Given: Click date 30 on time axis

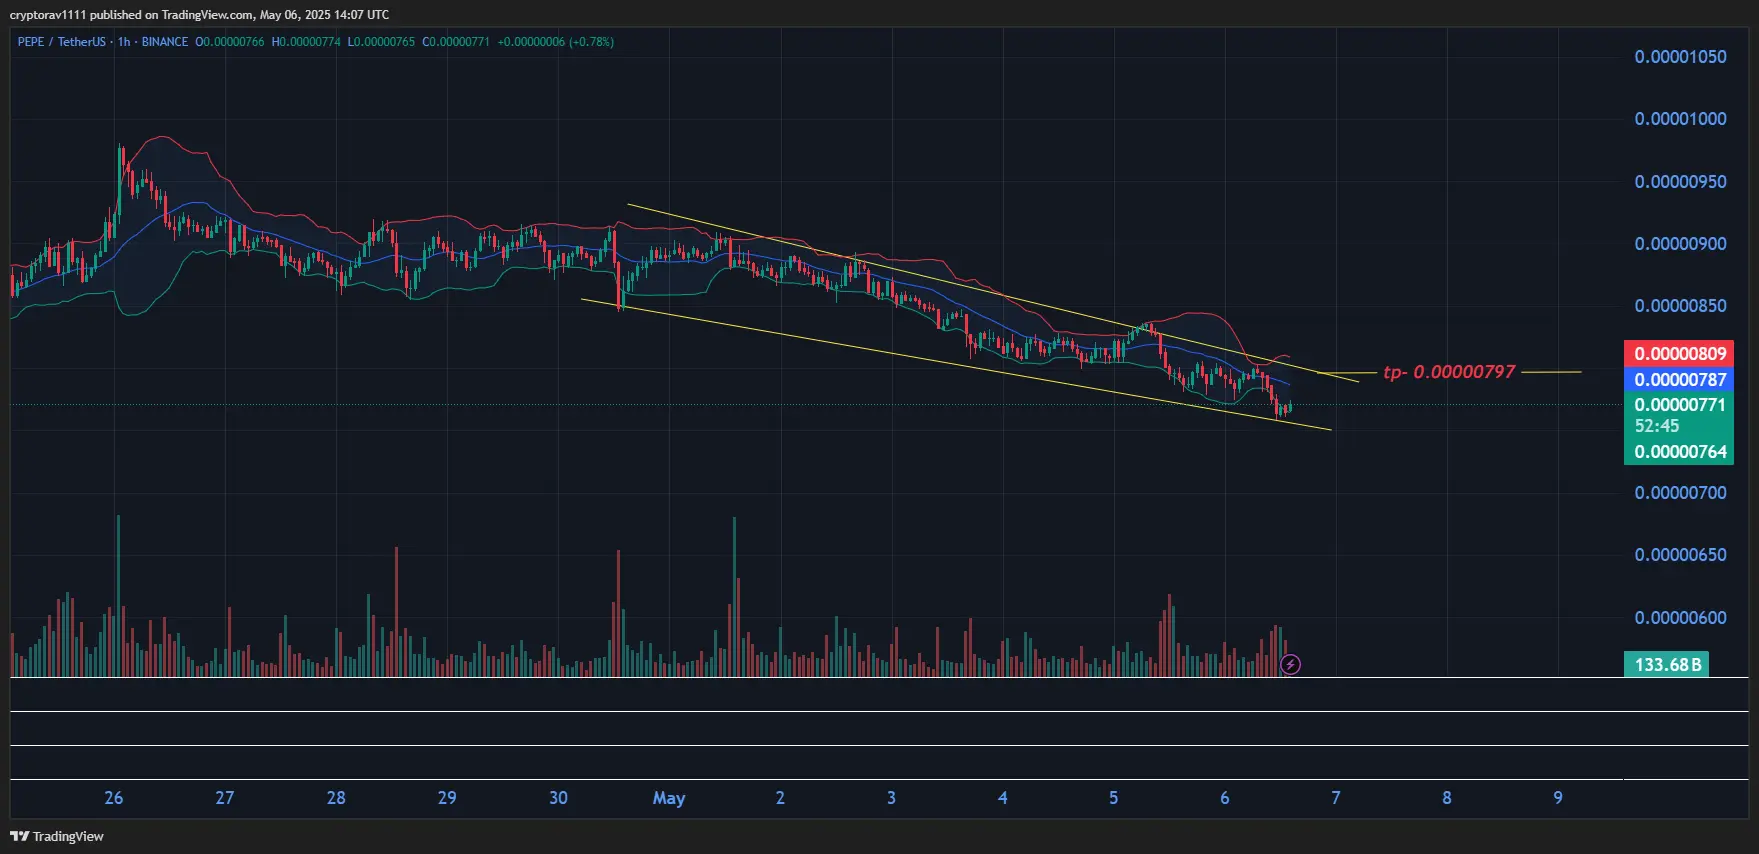Looking at the screenshot, I should click(558, 798).
